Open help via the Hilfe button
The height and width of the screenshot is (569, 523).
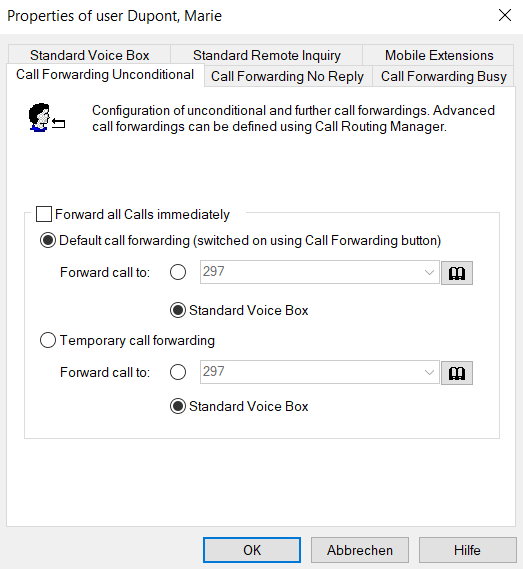[467, 550]
